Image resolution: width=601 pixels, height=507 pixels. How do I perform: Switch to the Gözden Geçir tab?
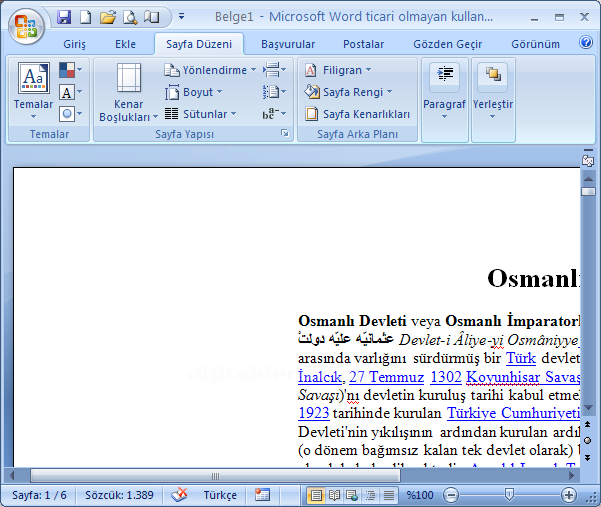click(x=447, y=44)
